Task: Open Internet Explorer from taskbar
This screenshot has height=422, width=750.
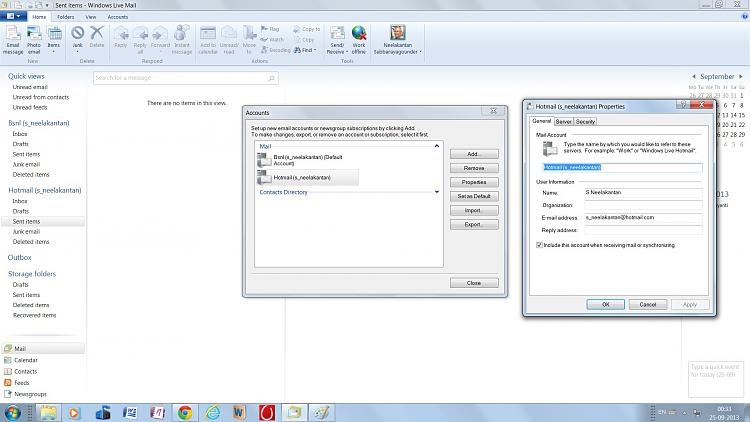Action: pyautogui.click(x=212, y=412)
